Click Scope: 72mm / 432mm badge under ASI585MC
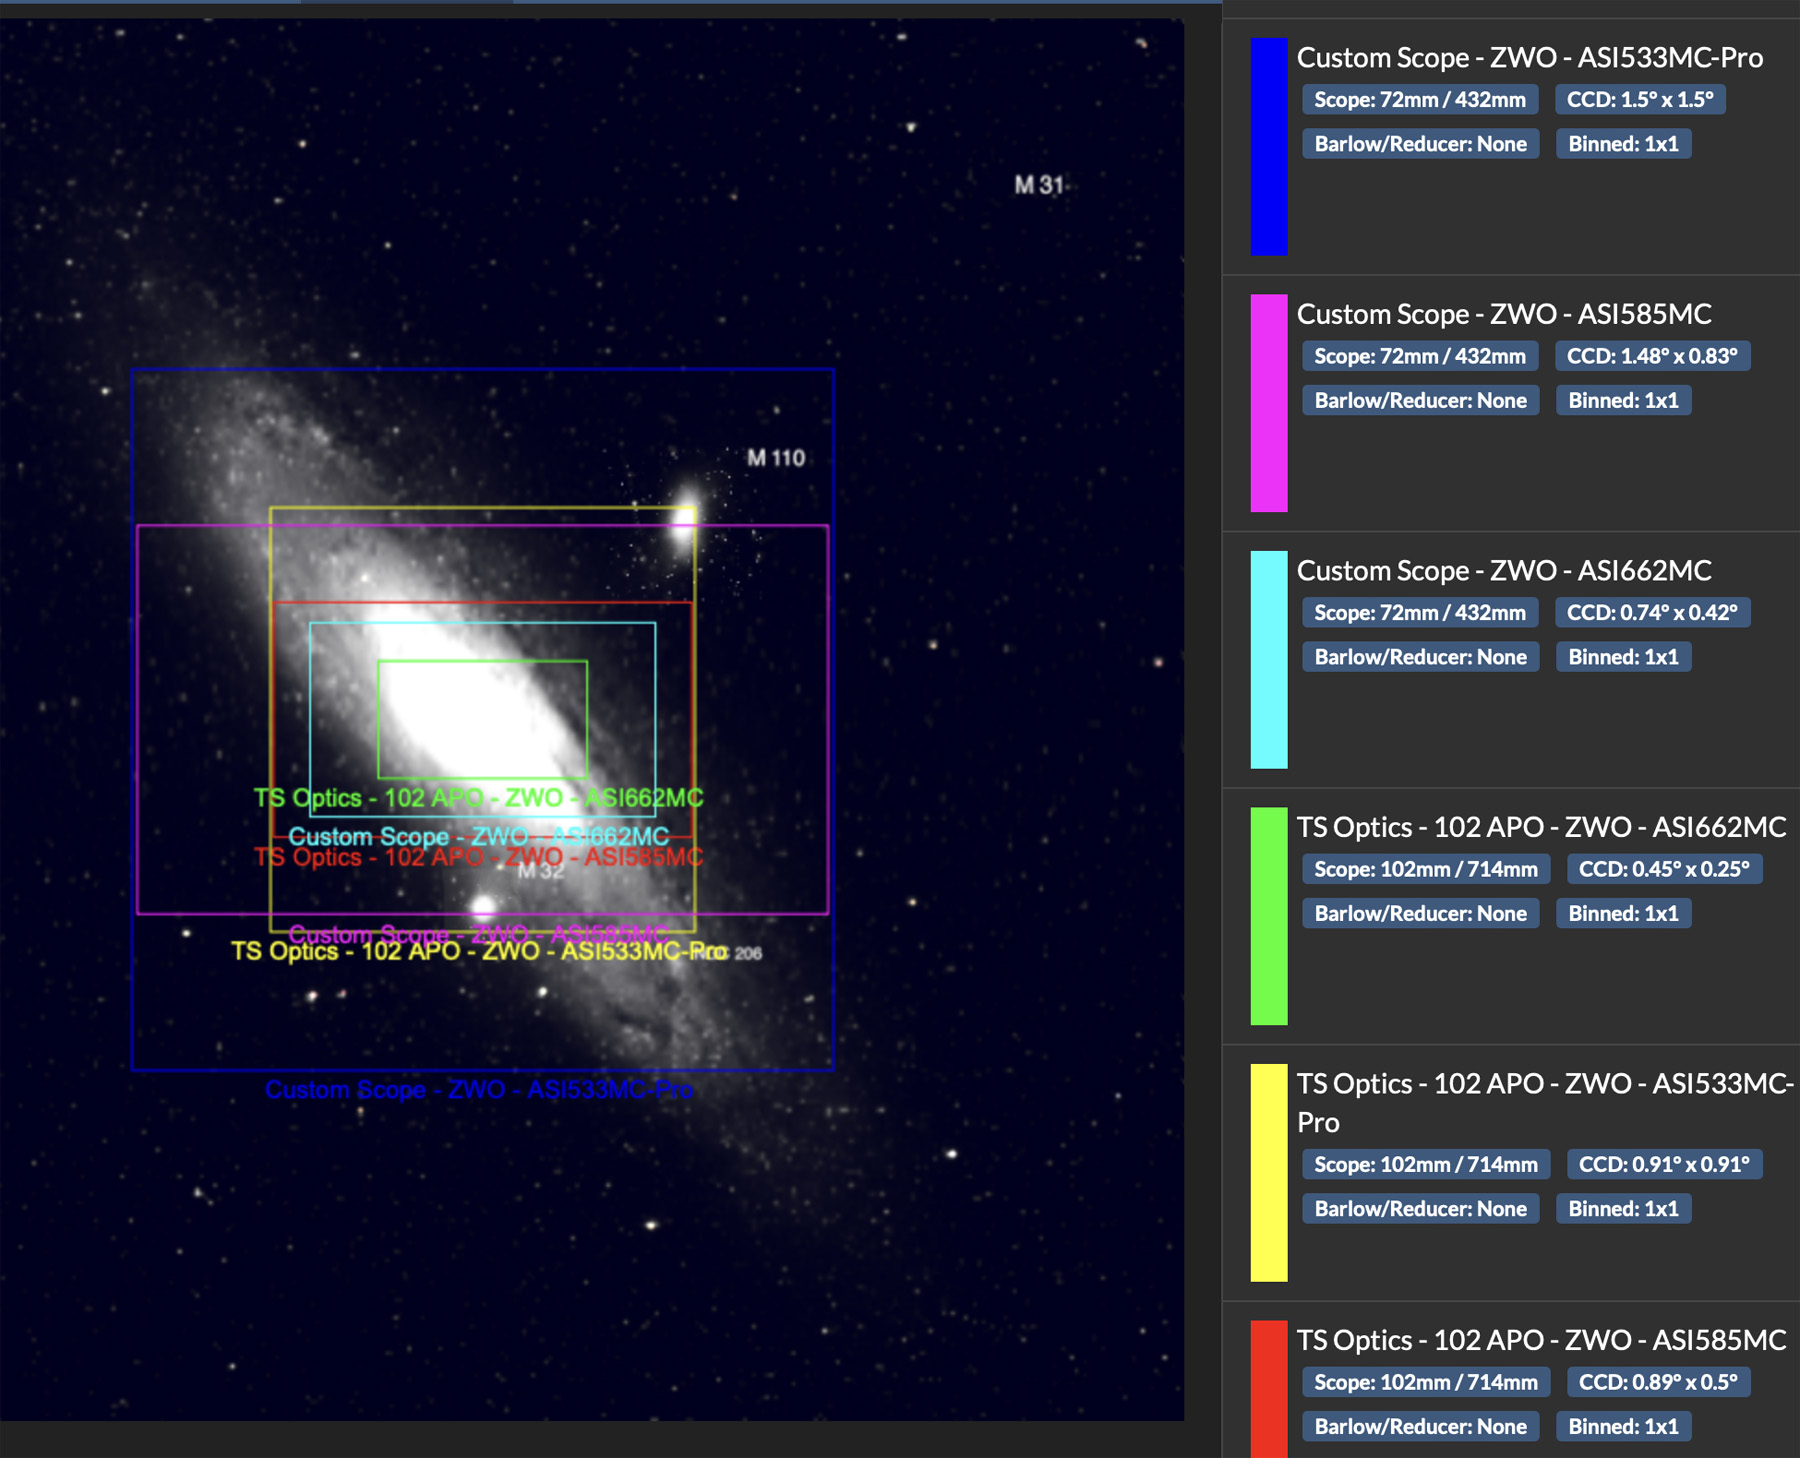 click(x=1420, y=356)
